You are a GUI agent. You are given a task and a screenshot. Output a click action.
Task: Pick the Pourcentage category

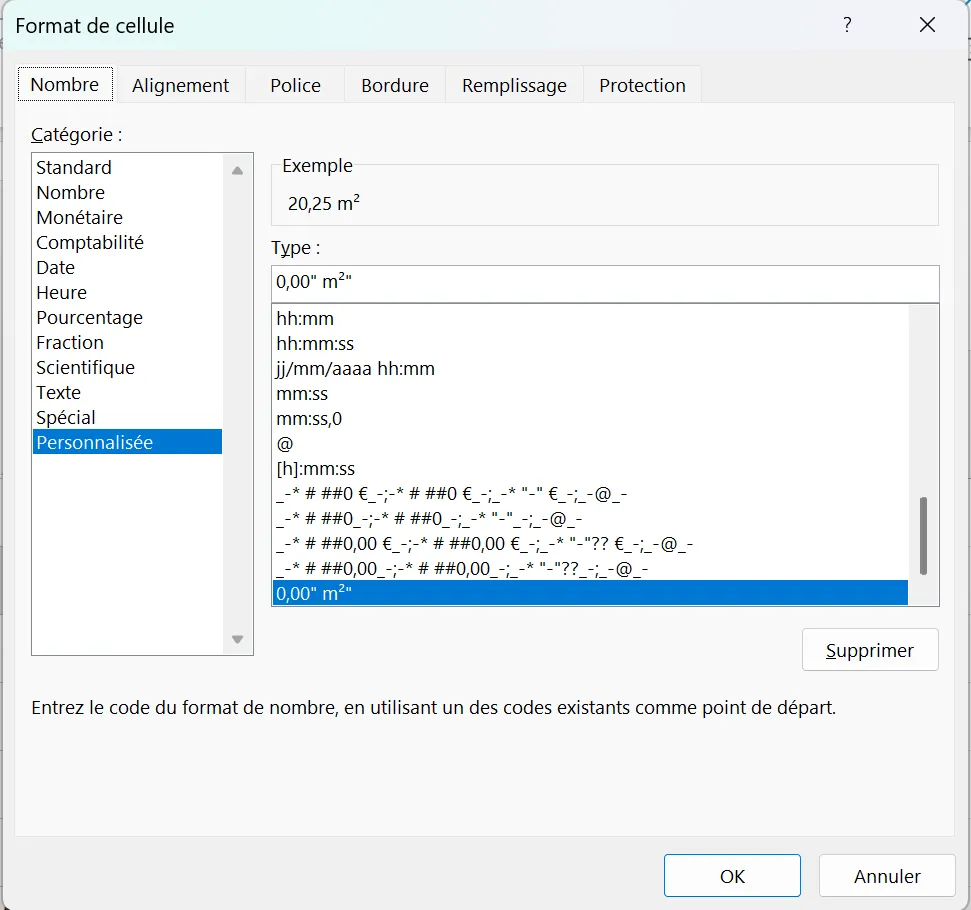(x=127, y=317)
